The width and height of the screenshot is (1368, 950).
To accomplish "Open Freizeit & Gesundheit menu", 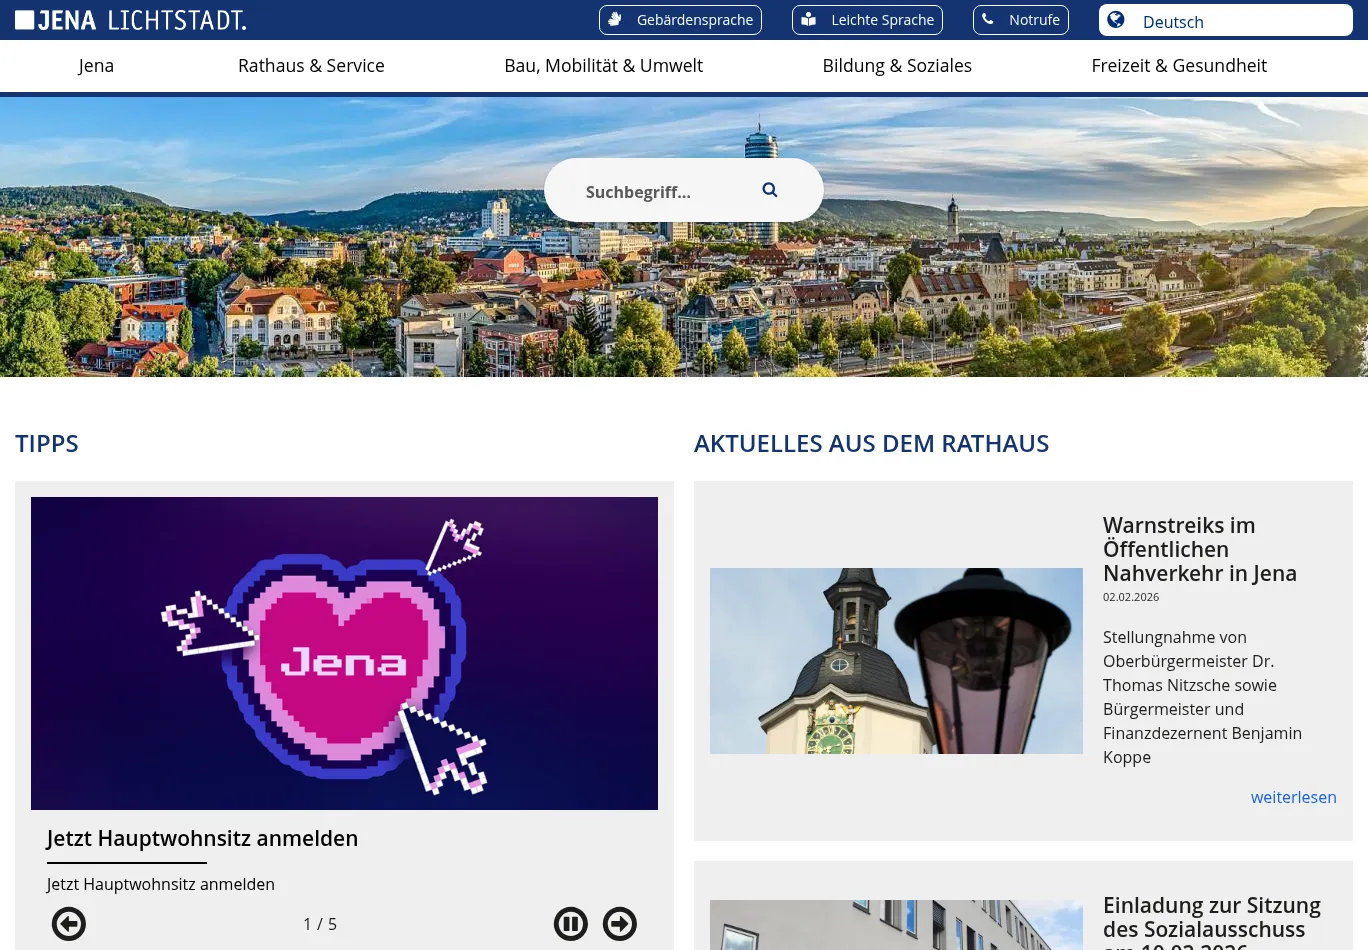I will tap(1179, 66).
